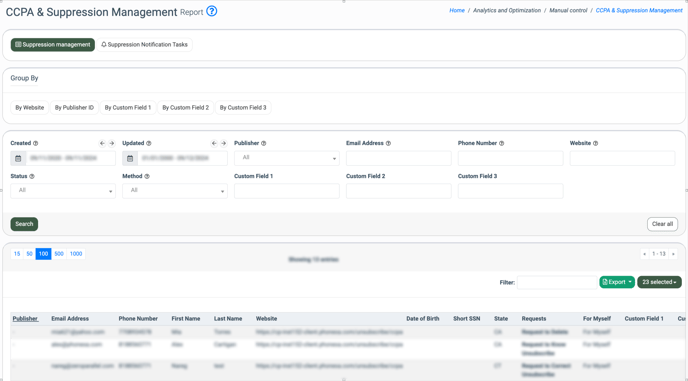Screen dimensions: 688x381
Task: Click the Search button
Action: click(x=24, y=224)
